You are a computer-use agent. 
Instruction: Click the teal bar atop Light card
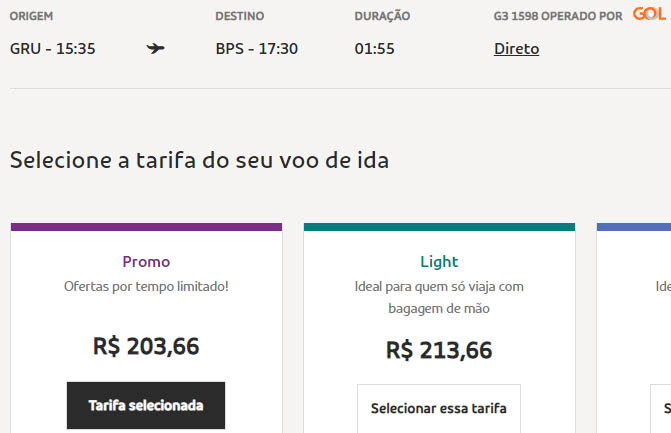pos(439,227)
